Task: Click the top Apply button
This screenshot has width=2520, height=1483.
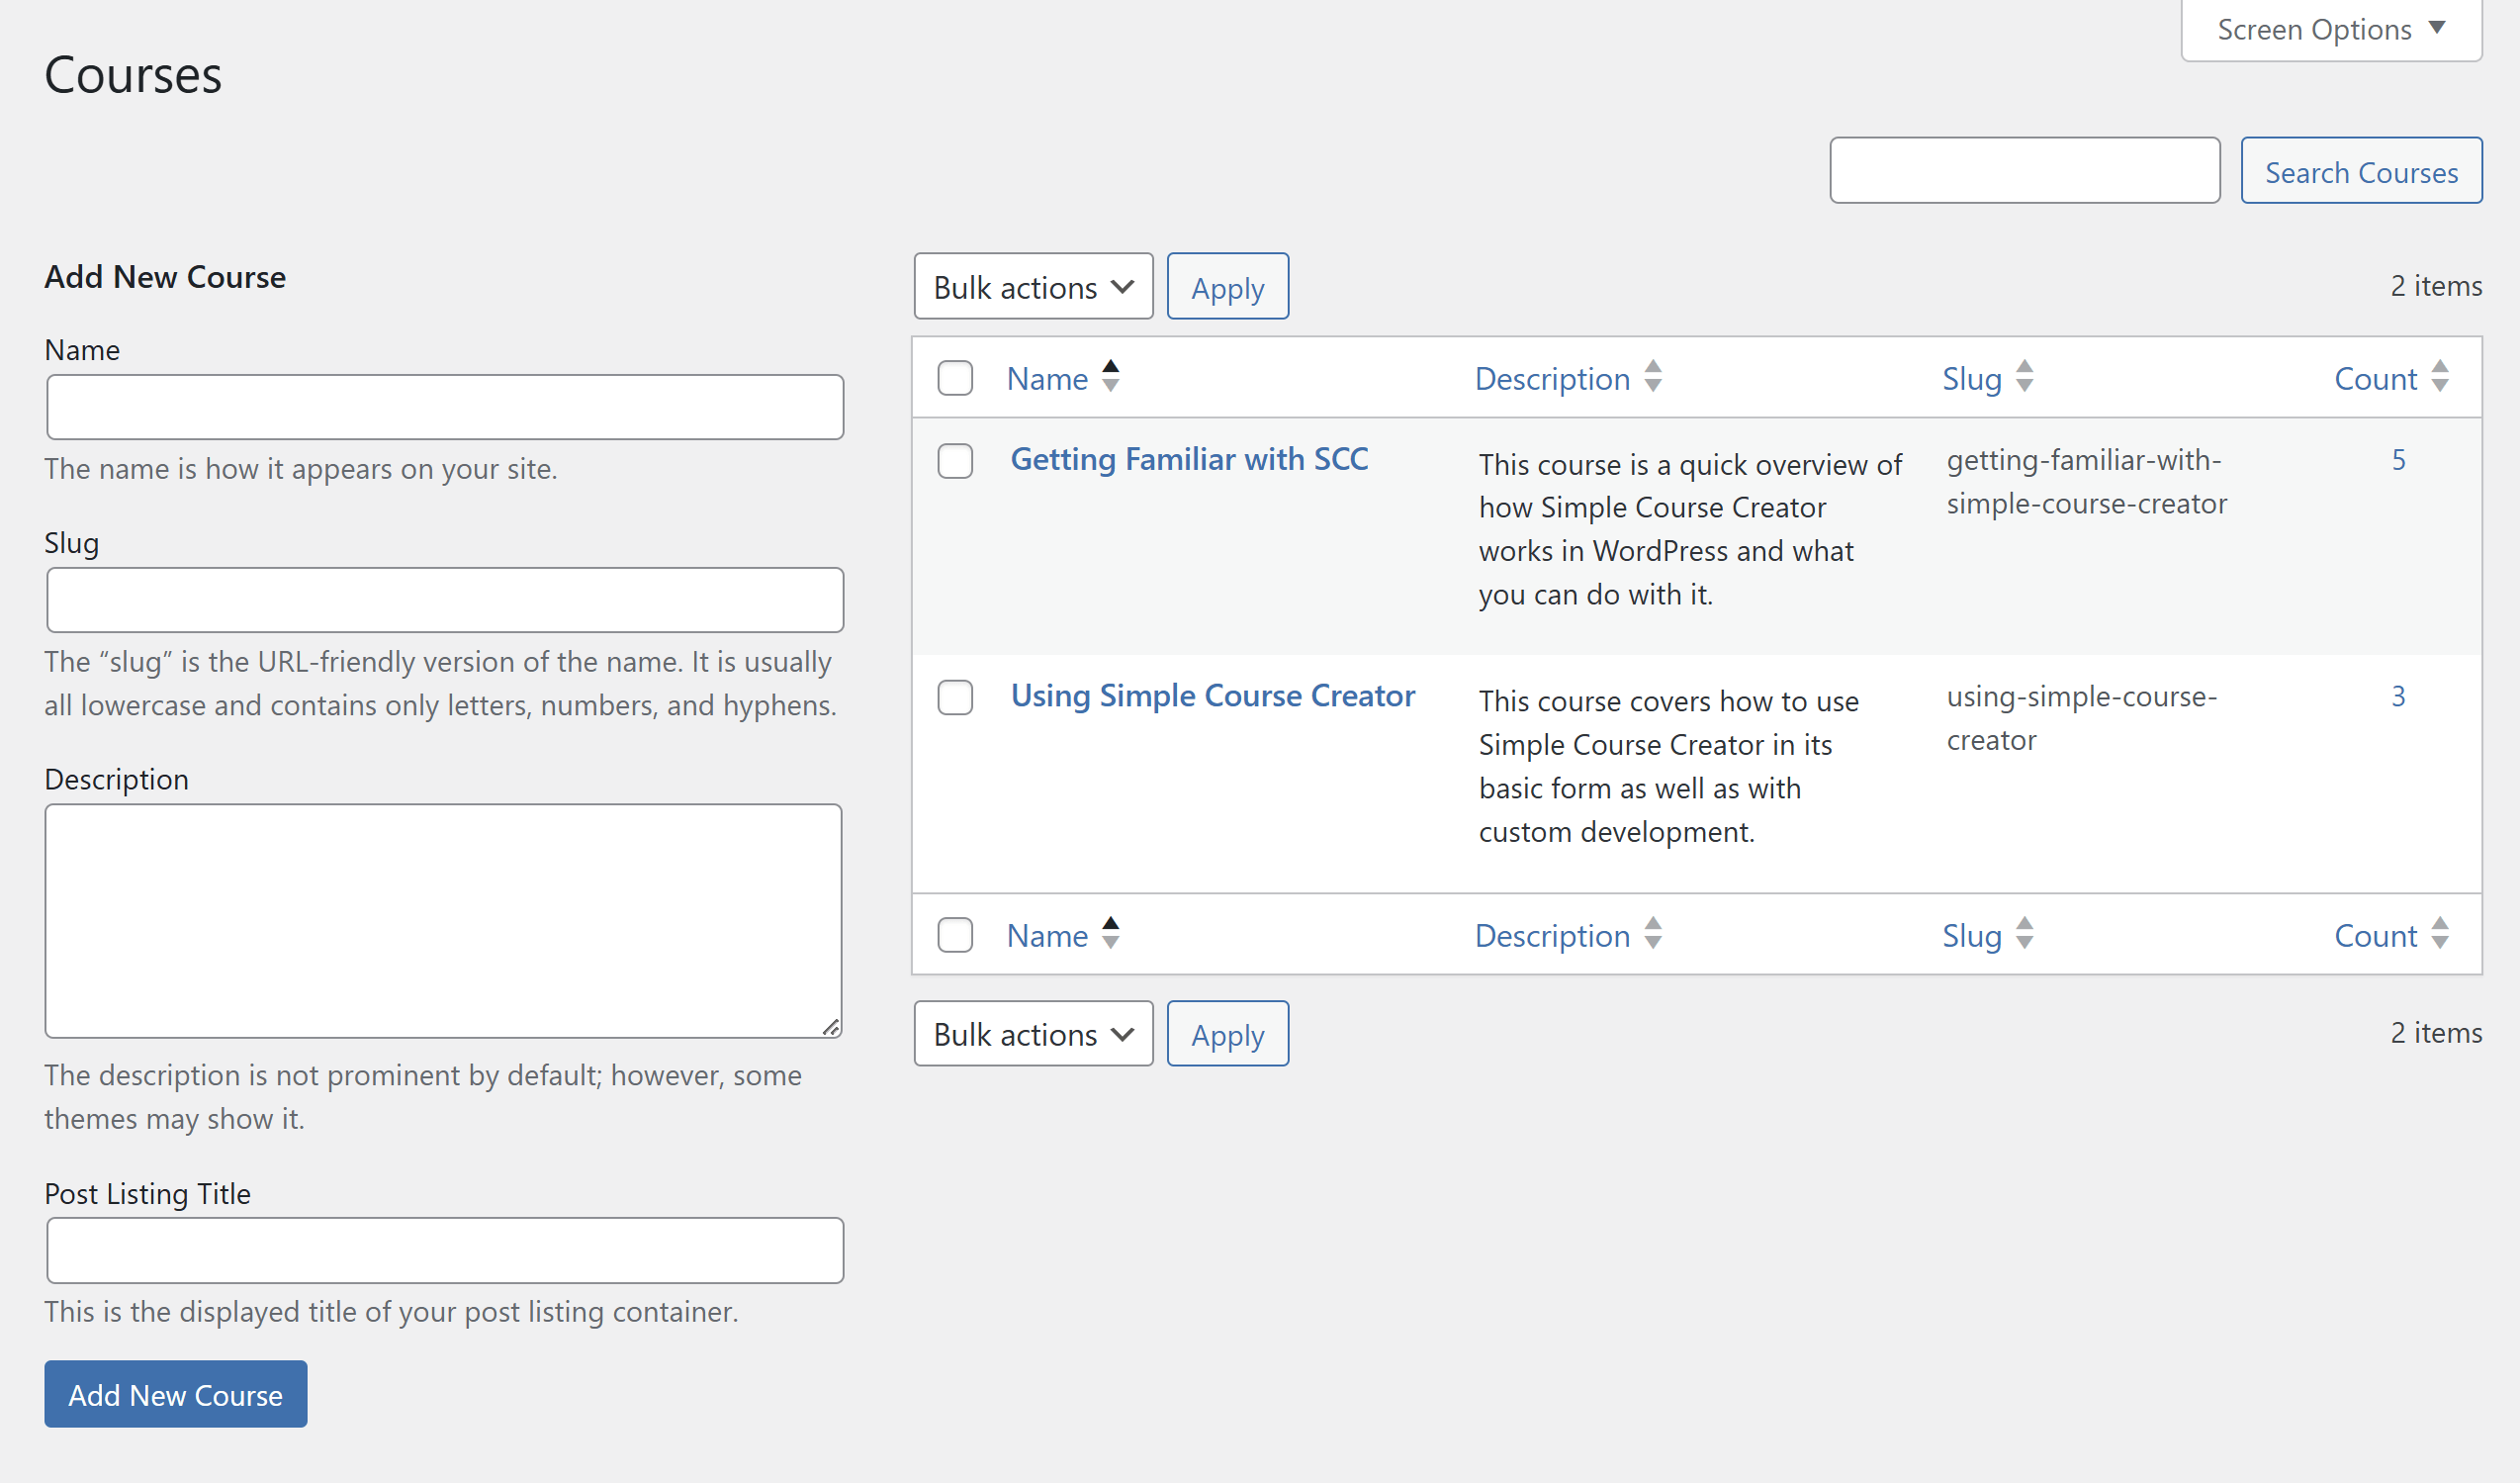Action: pyautogui.click(x=1228, y=287)
